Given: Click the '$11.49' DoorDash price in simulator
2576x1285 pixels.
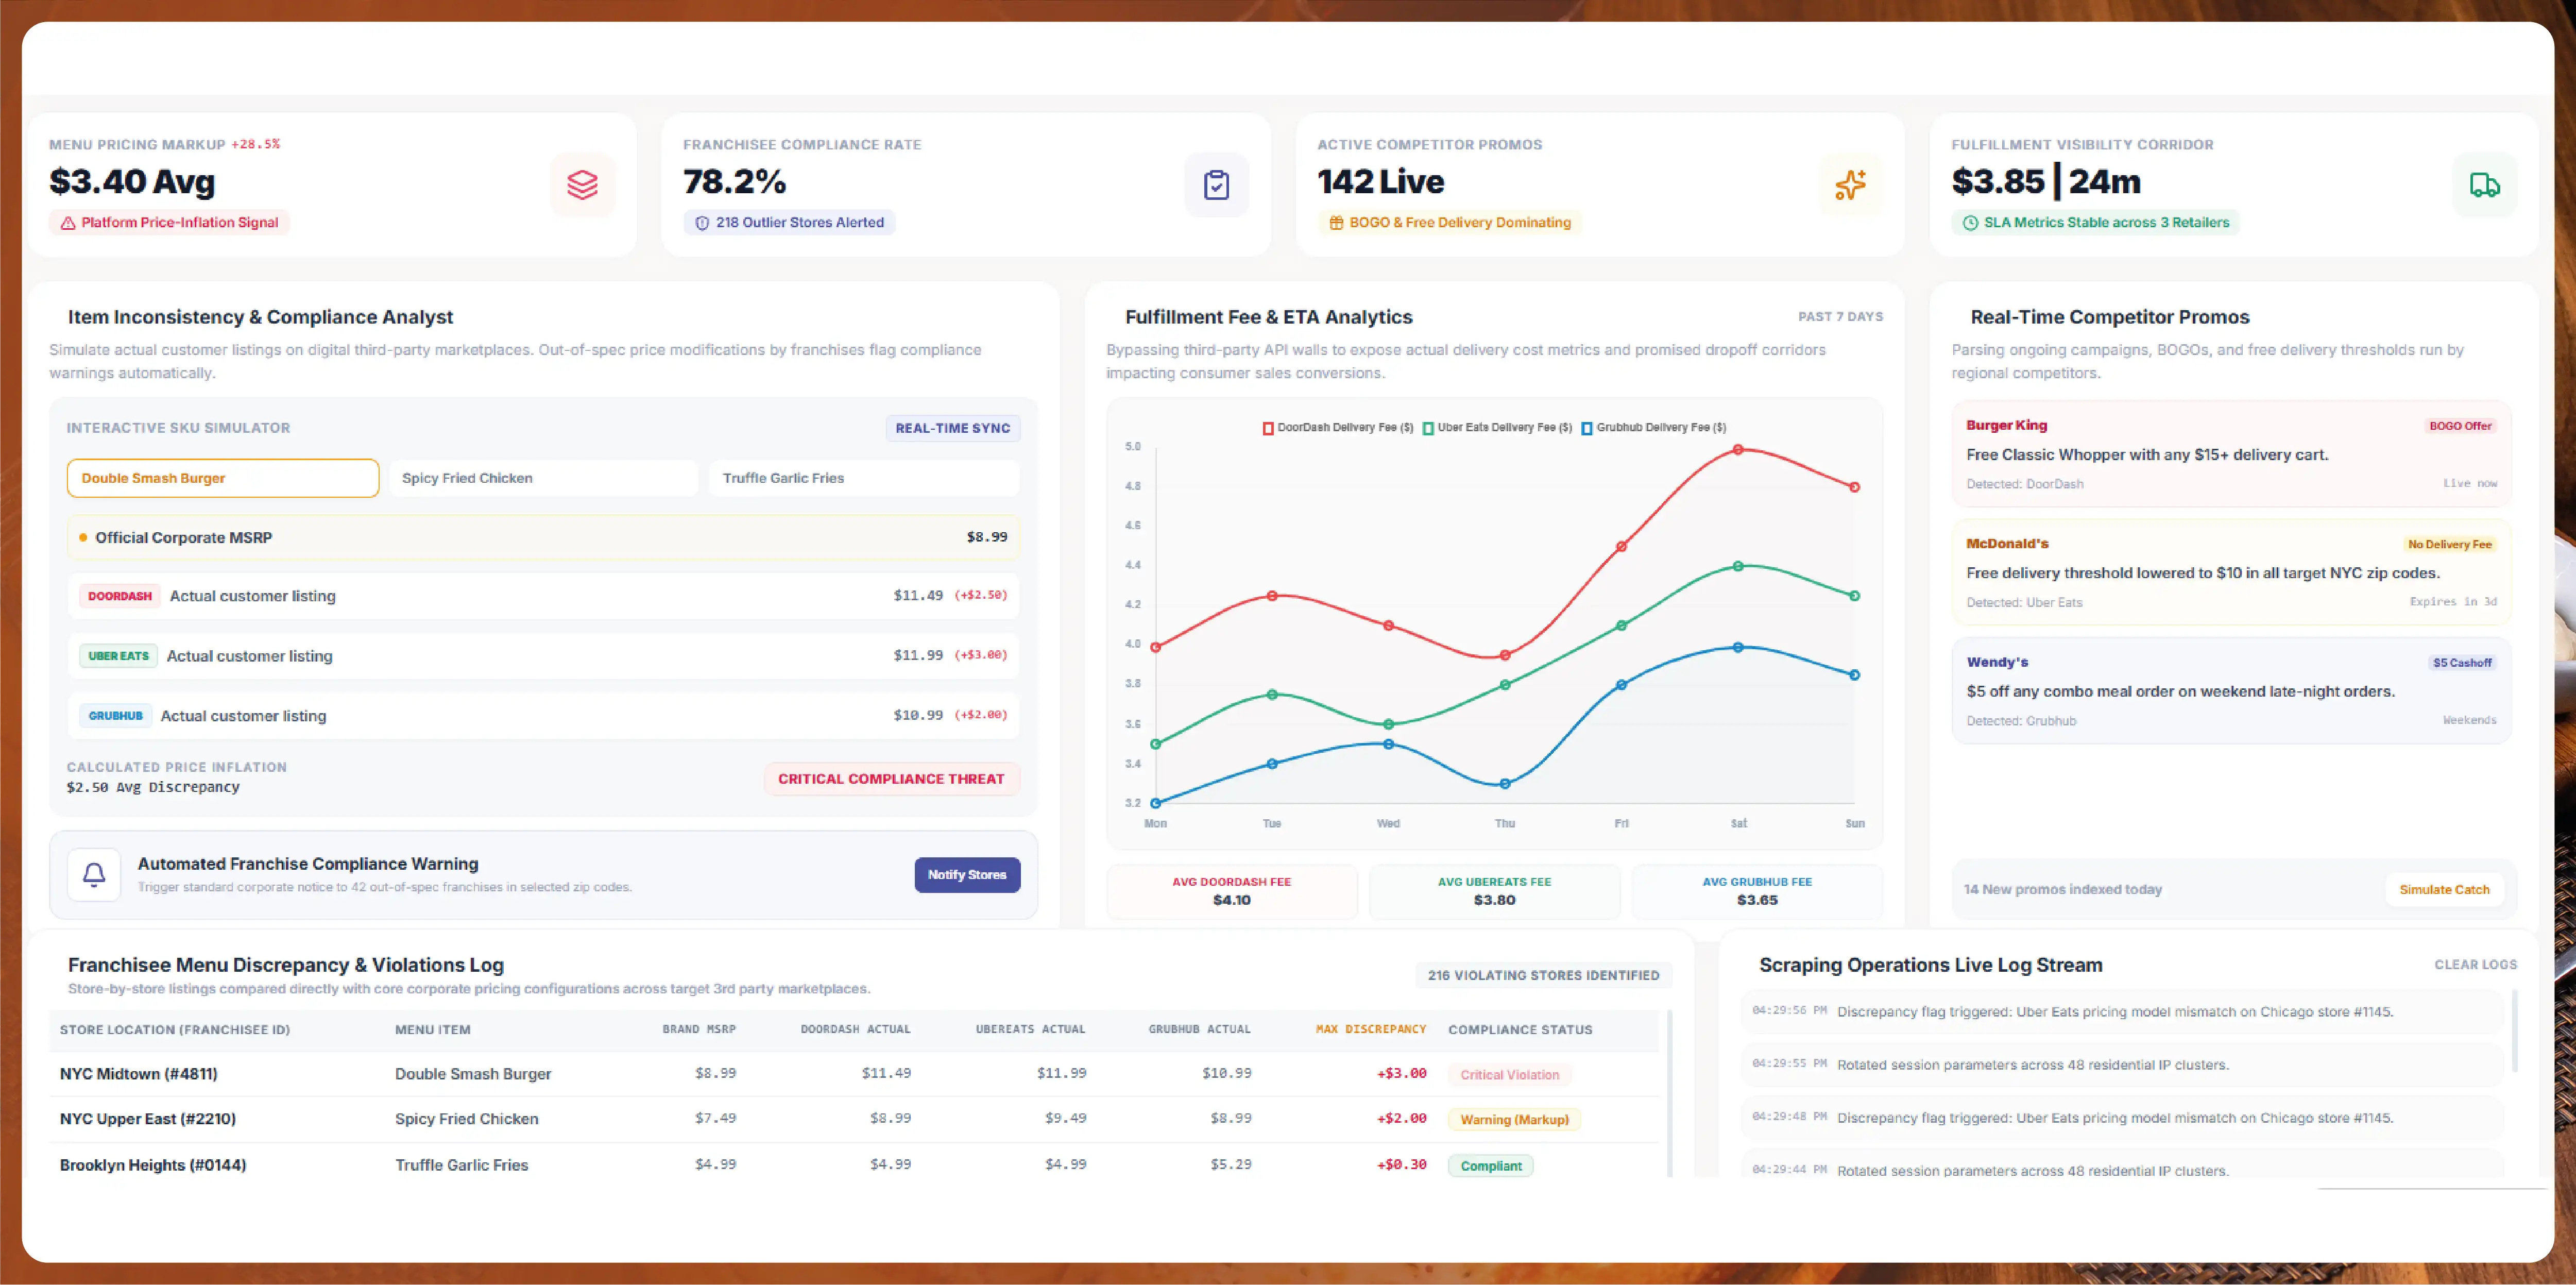Looking at the screenshot, I should (918, 596).
